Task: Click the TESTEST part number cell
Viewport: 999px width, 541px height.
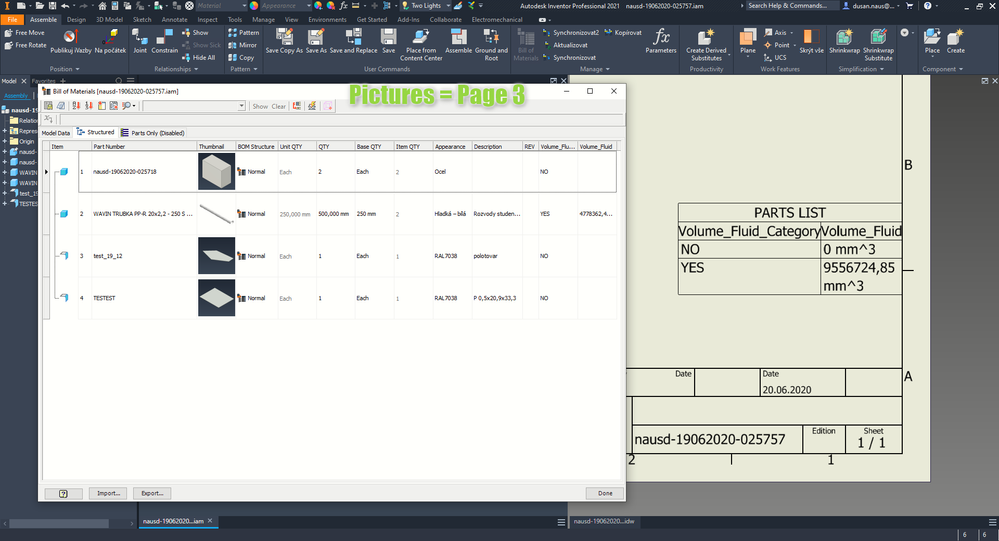Action: coord(144,298)
